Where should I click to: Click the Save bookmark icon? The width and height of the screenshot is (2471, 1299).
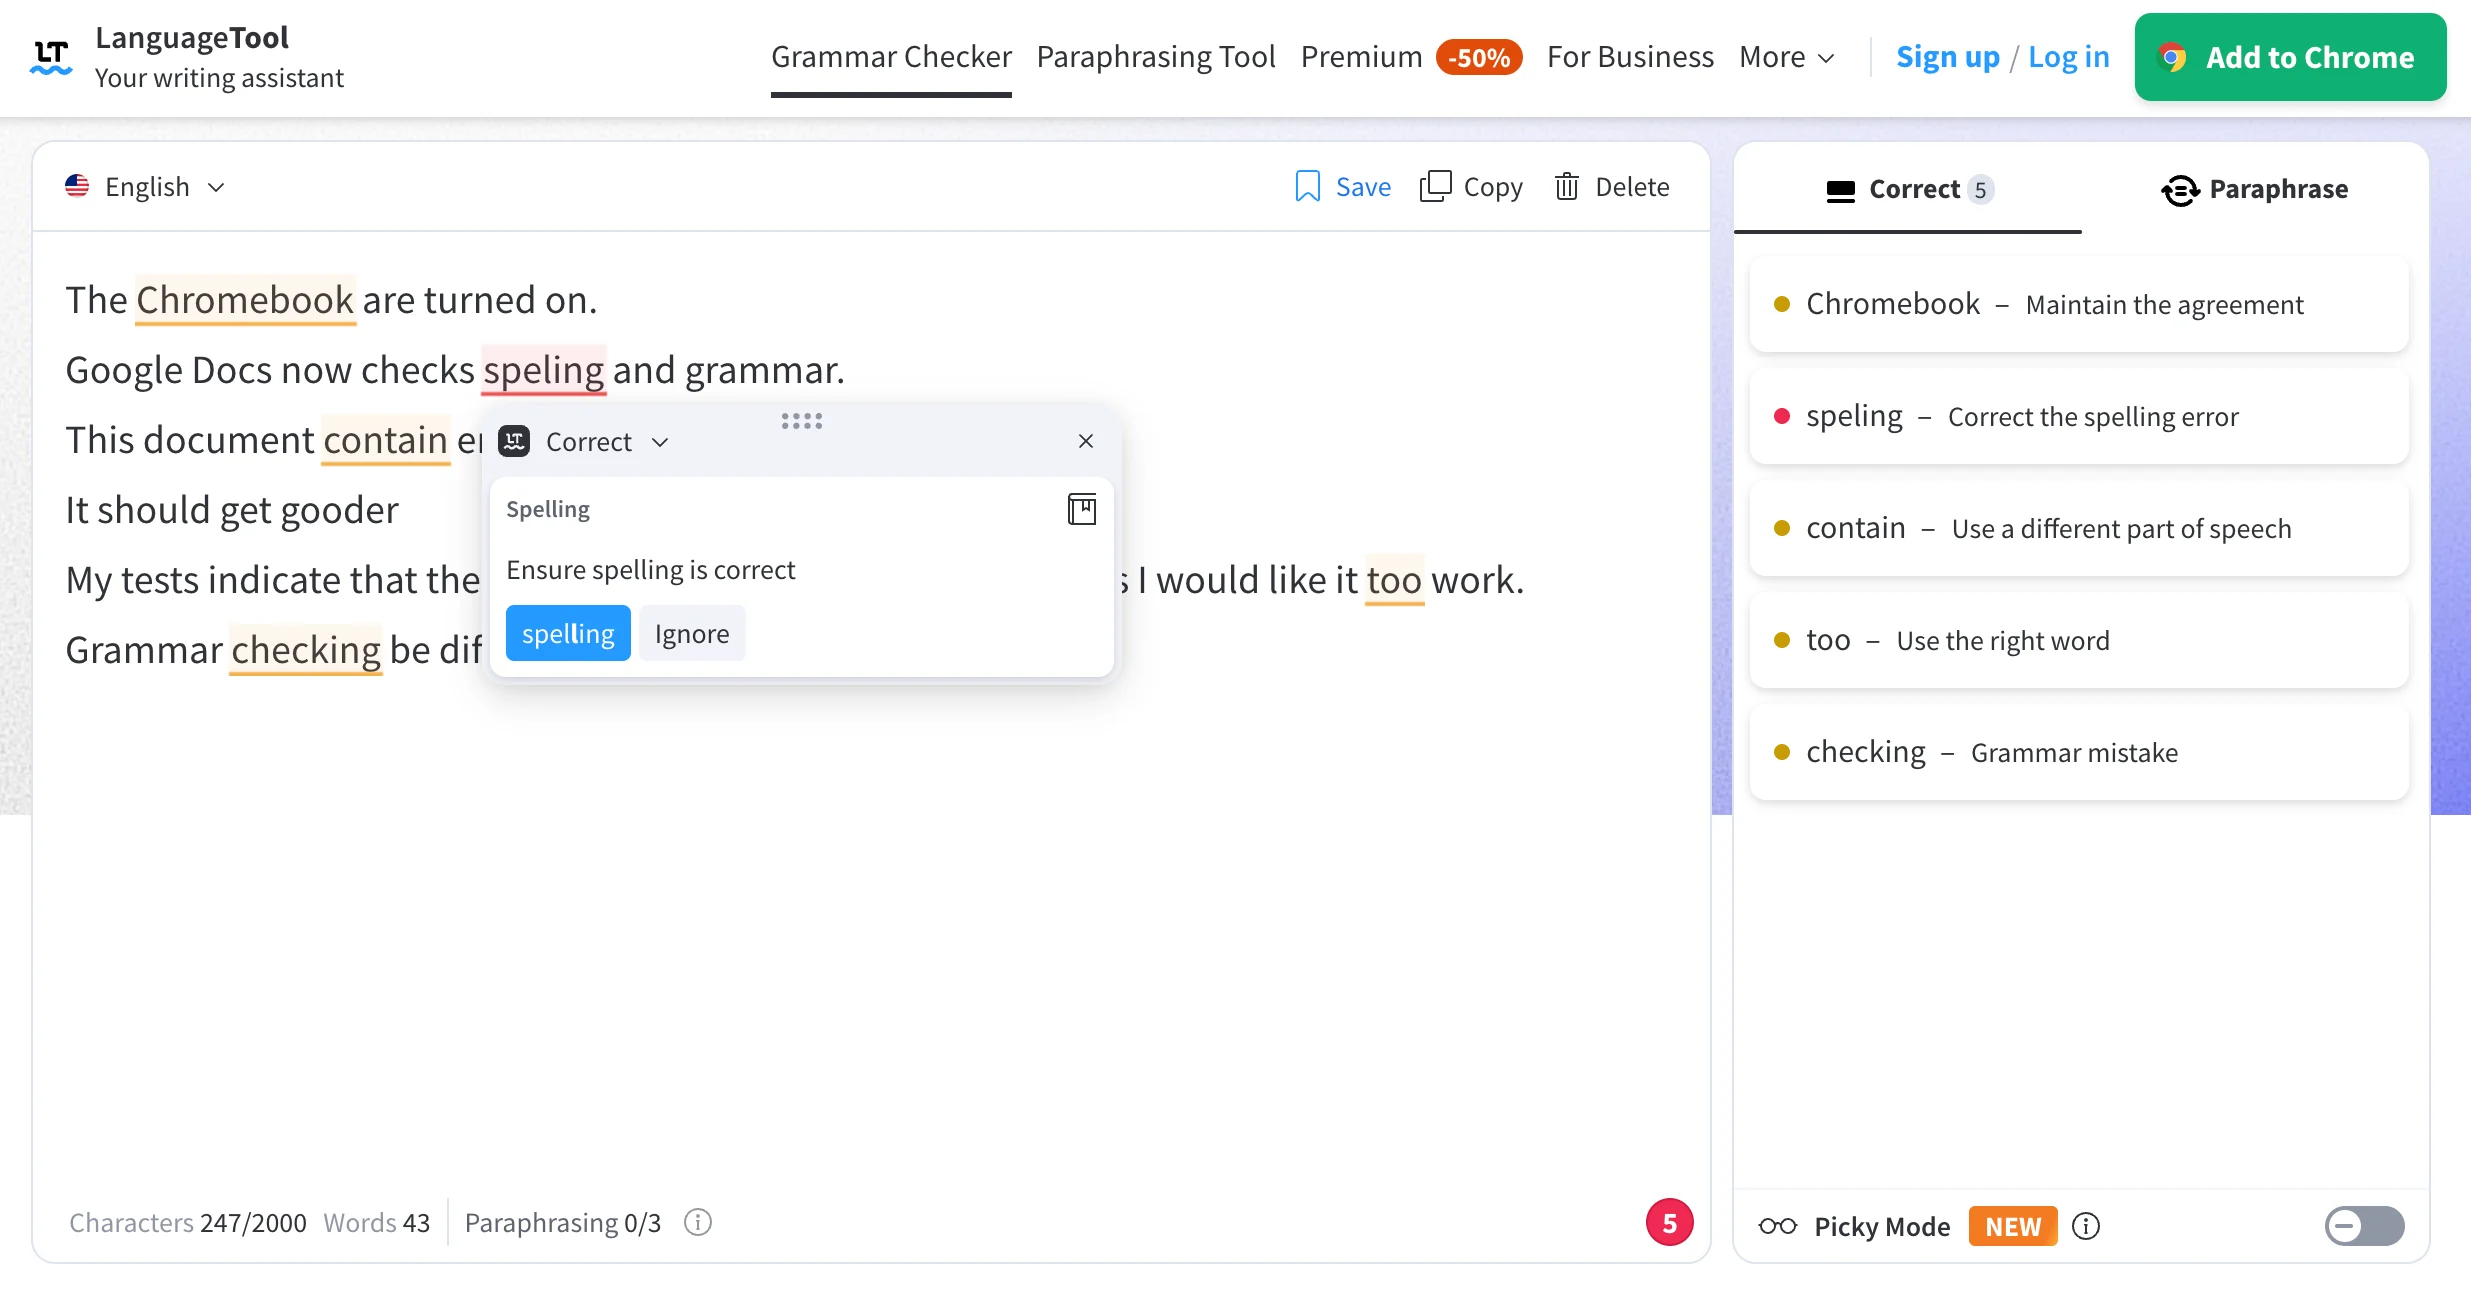click(1307, 187)
